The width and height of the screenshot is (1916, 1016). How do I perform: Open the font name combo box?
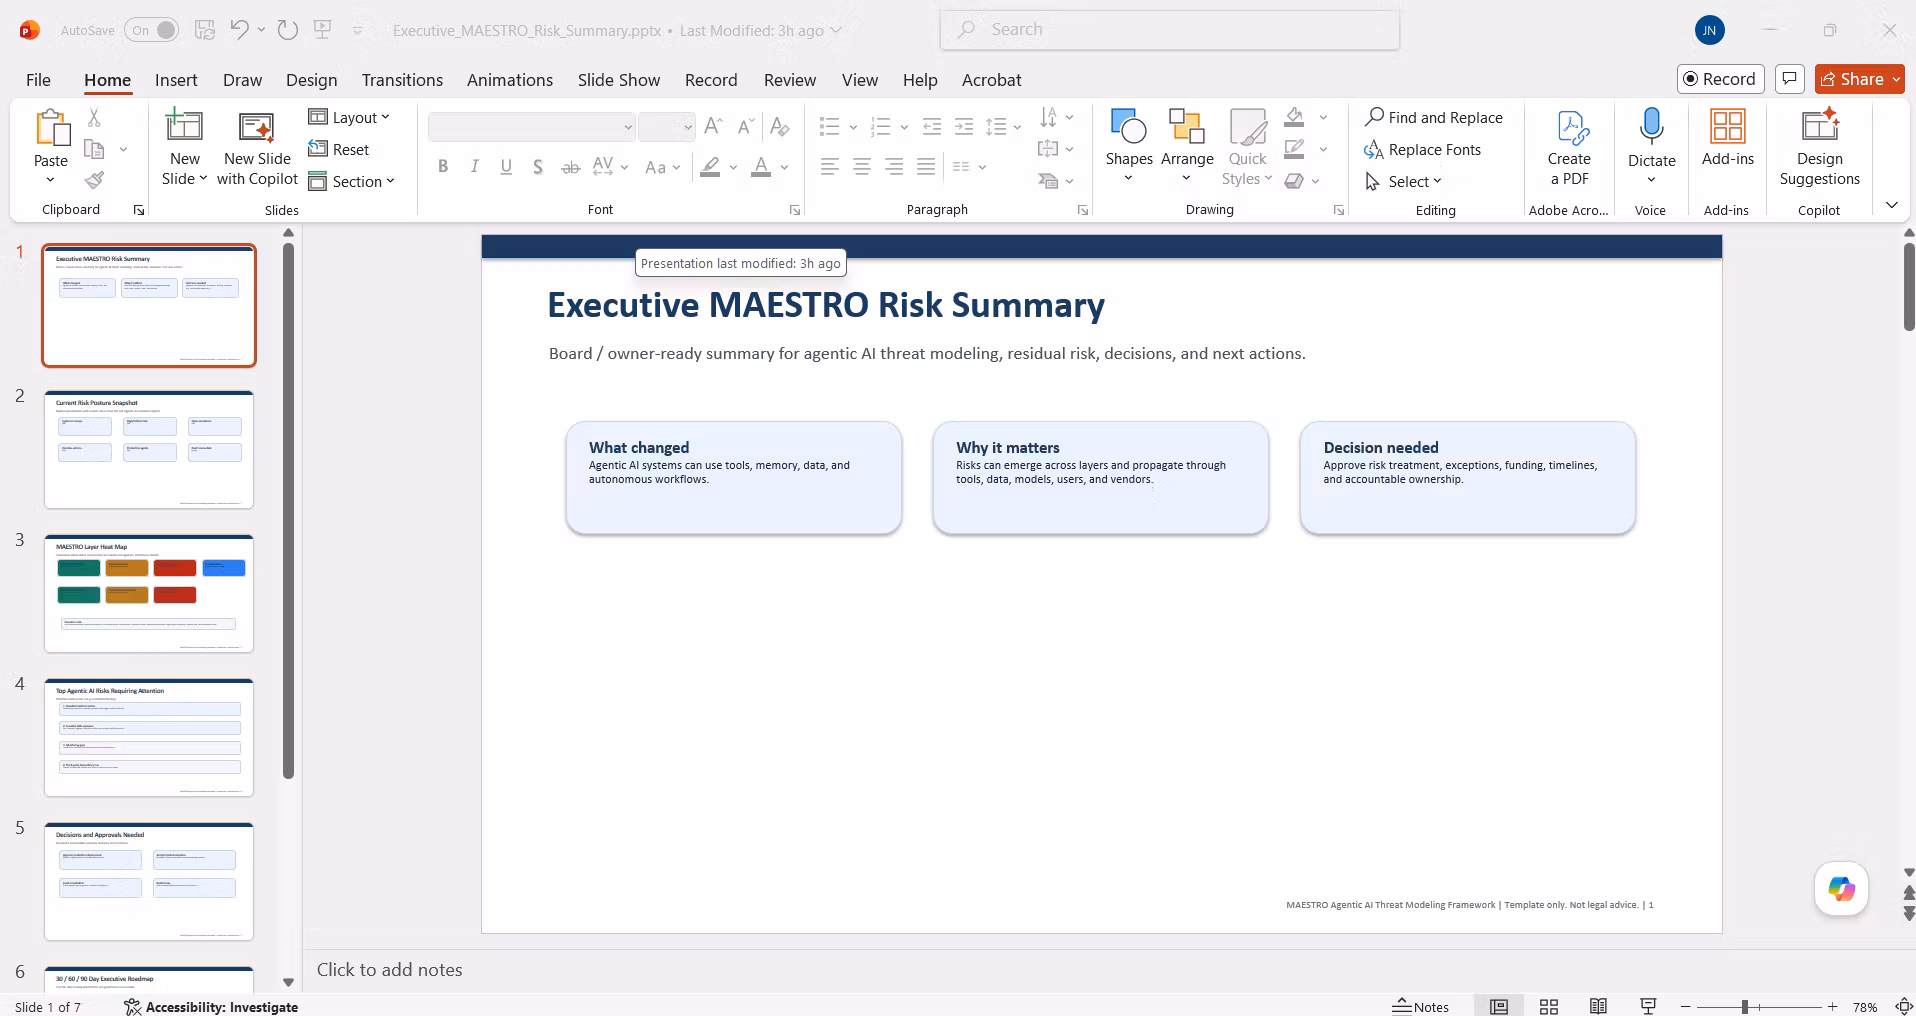click(532, 127)
